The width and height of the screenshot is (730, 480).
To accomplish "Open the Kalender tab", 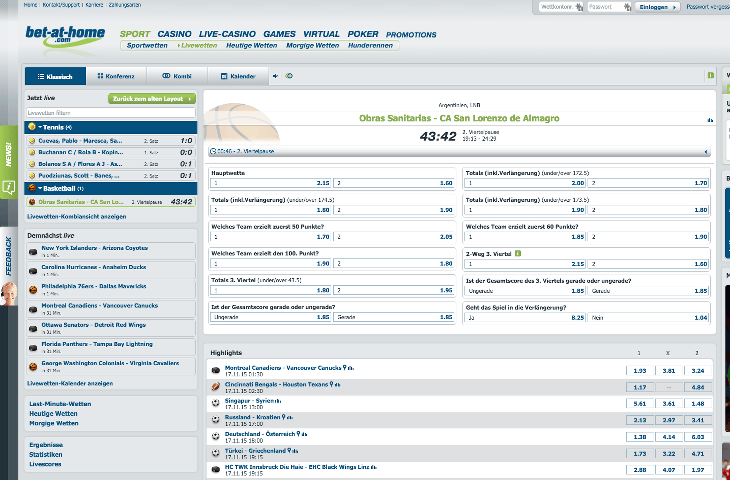I will (x=238, y=76).
